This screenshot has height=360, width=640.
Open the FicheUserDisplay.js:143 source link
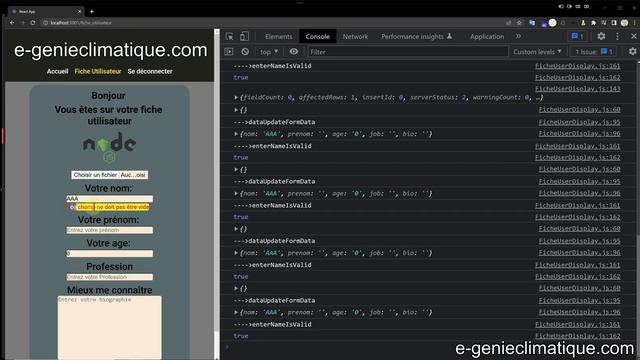pyautogui.click(x=577, y=89)
